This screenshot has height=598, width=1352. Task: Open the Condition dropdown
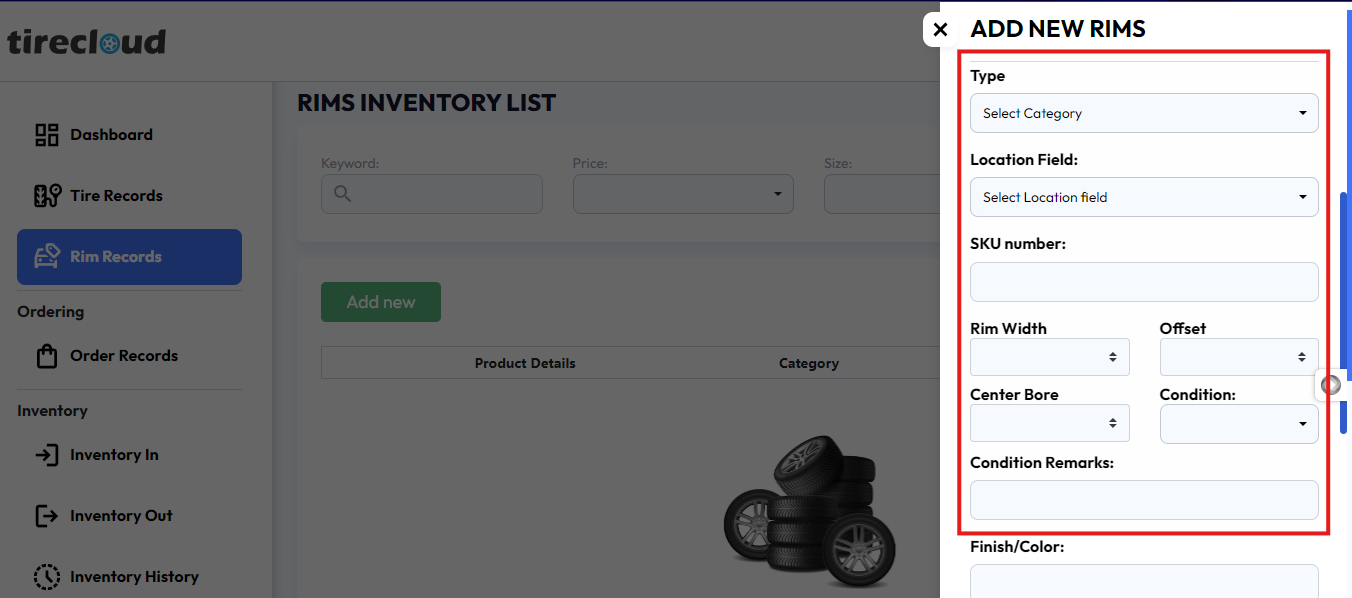click(1238, 423)
